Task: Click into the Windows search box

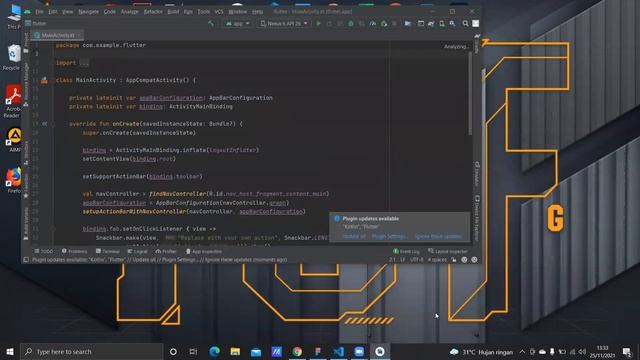Action: pos(92,351)
